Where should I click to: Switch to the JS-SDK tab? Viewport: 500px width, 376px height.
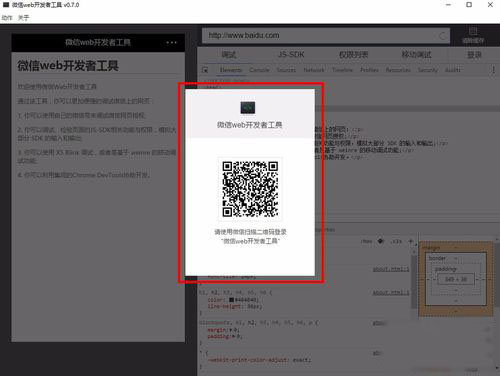click(291, 55)
